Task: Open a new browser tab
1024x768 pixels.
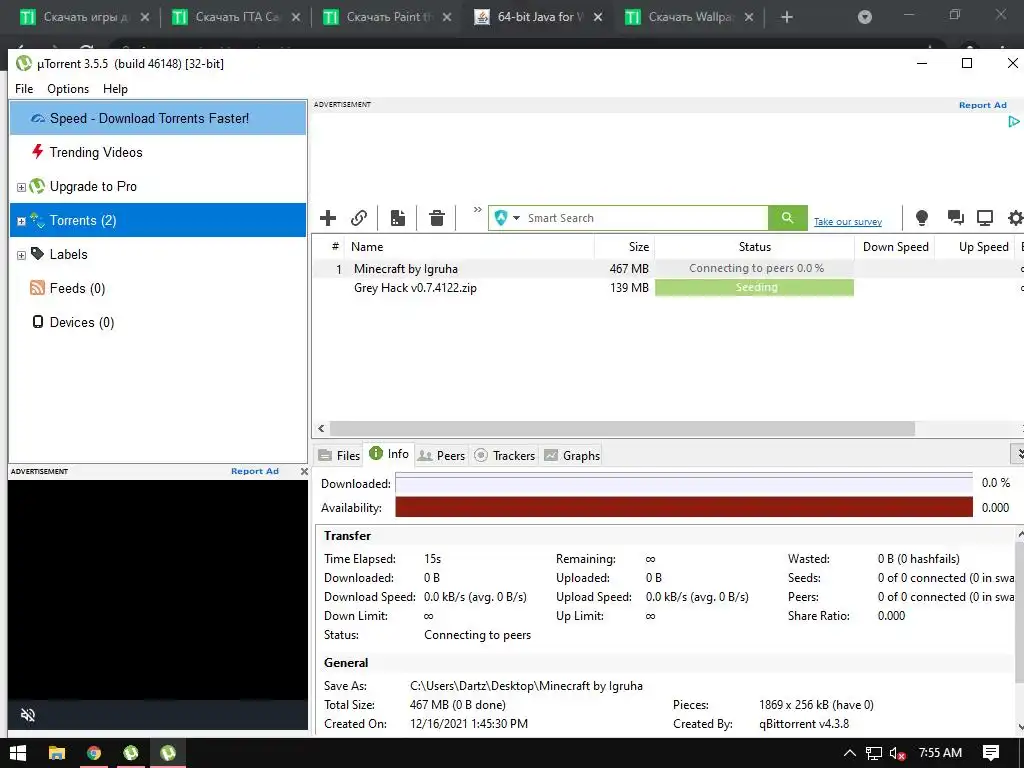Action: [x=786, y=17]
